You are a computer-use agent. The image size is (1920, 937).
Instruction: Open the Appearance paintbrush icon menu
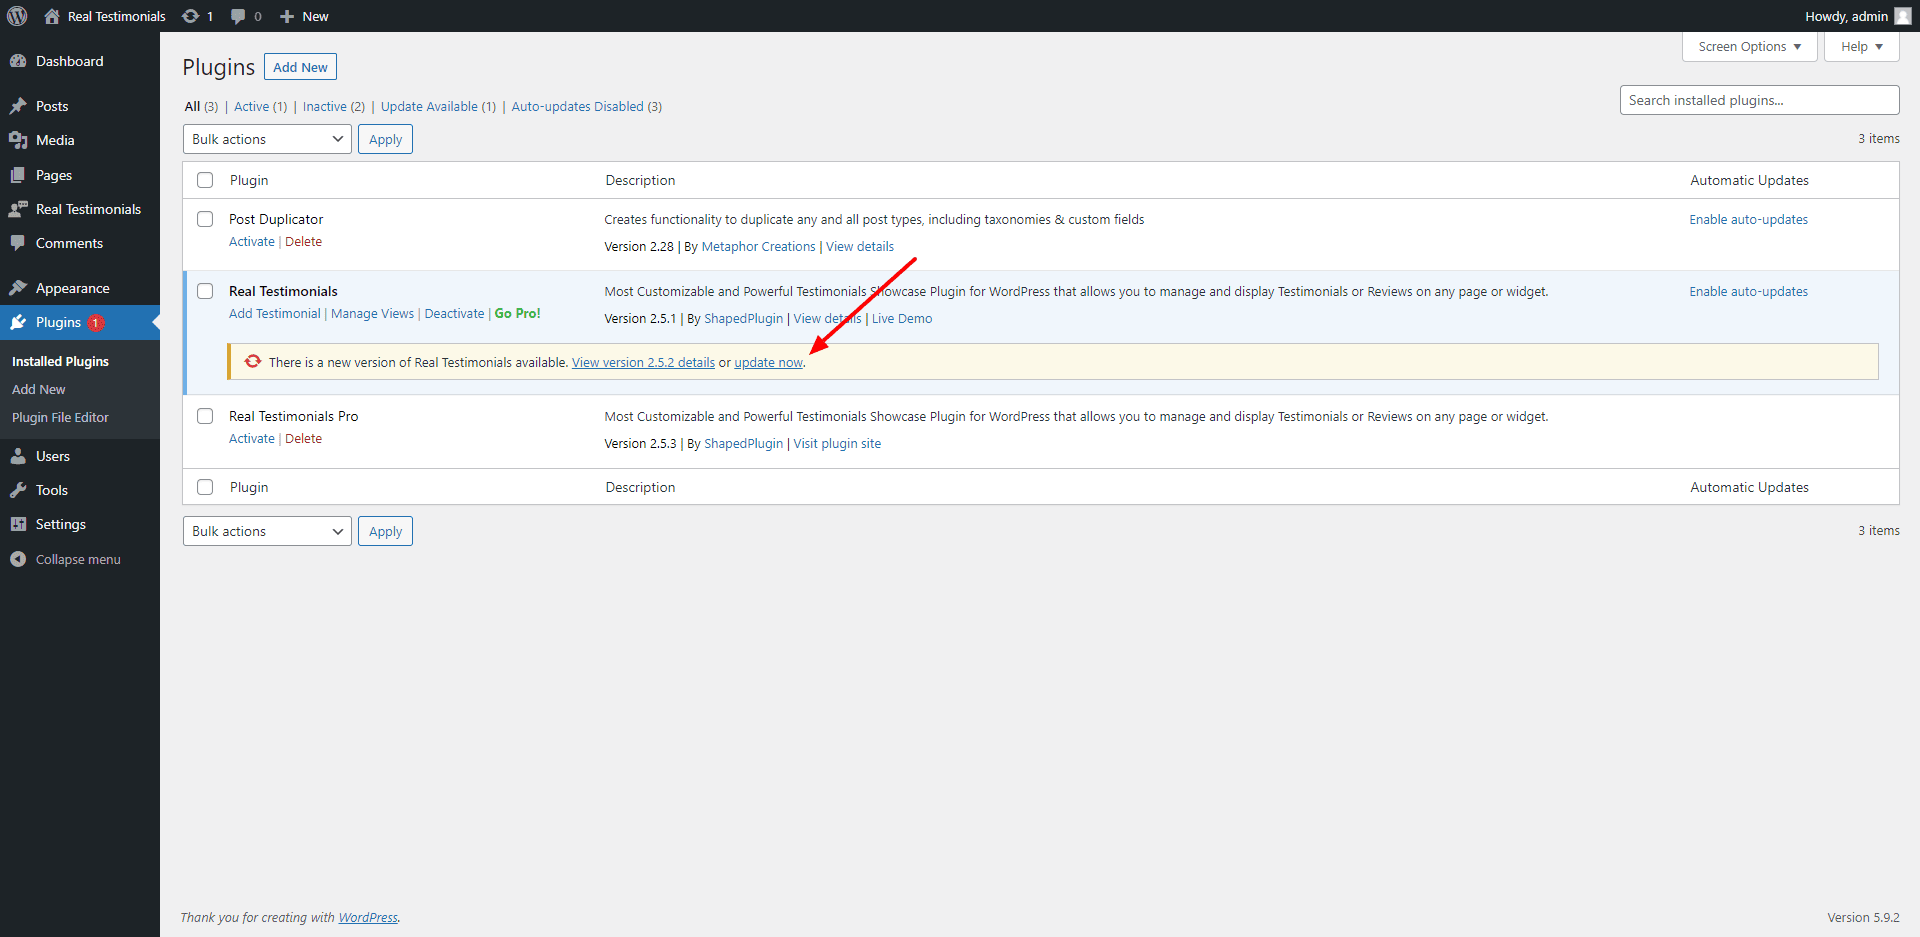(18, 288)
